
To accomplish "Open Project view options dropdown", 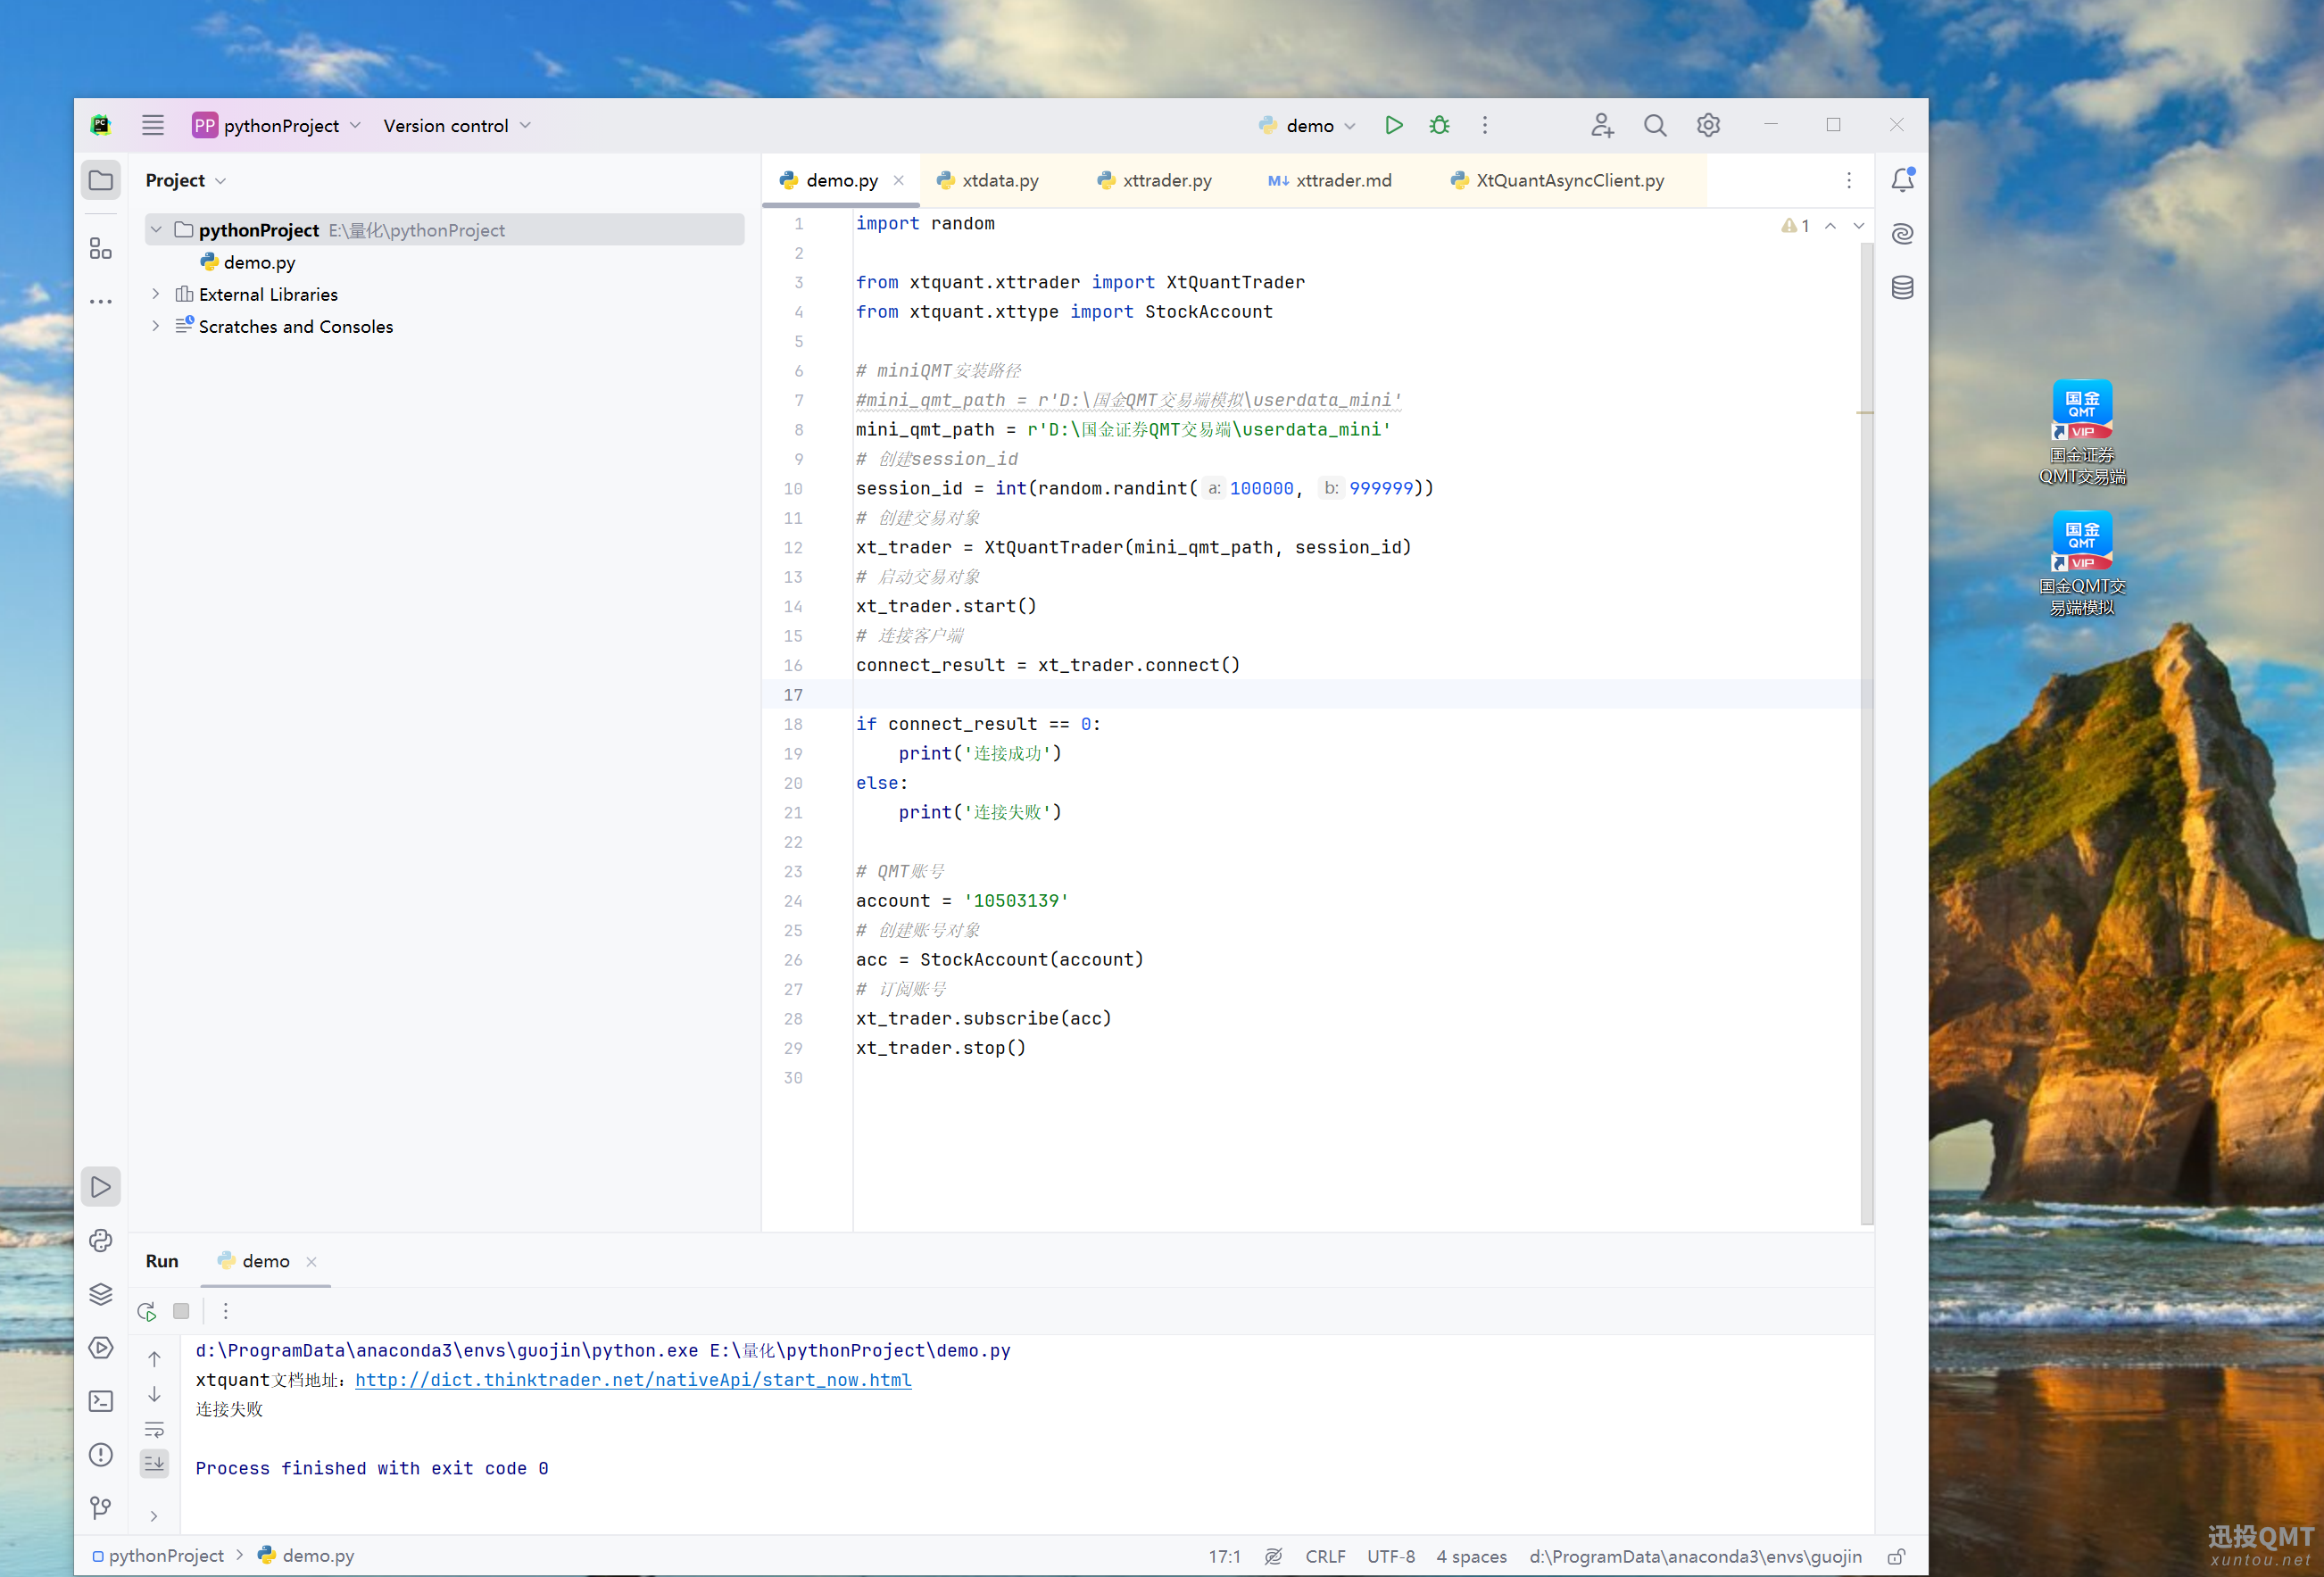I will (x=186, y=180).
